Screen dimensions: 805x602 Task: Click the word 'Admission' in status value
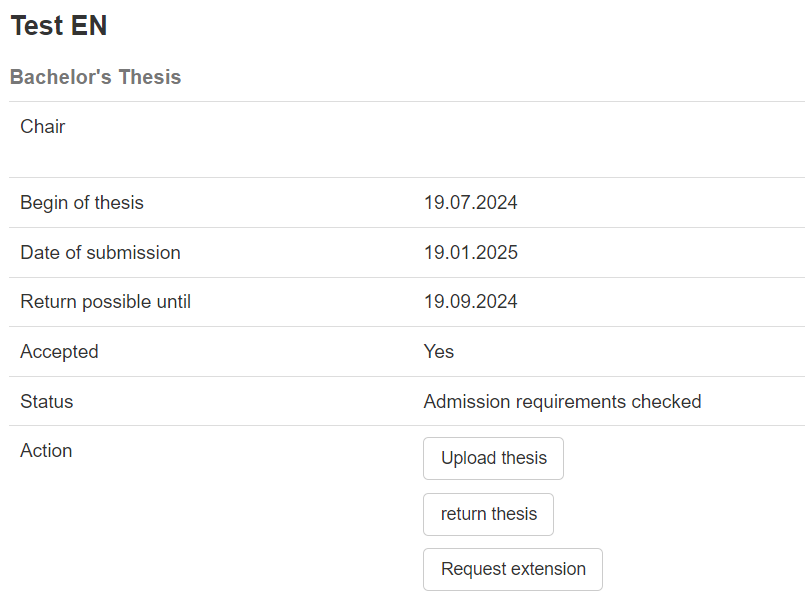point(467,402)
